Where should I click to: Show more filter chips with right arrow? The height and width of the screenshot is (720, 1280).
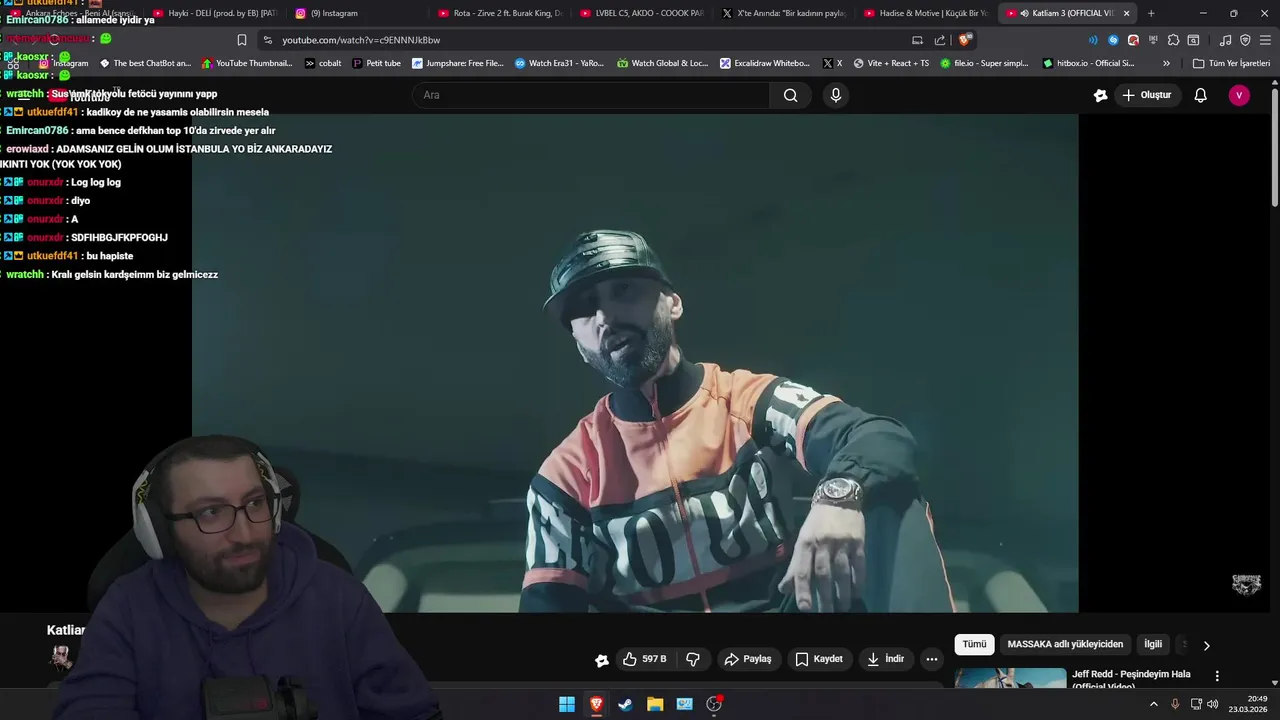point(1206,645)
